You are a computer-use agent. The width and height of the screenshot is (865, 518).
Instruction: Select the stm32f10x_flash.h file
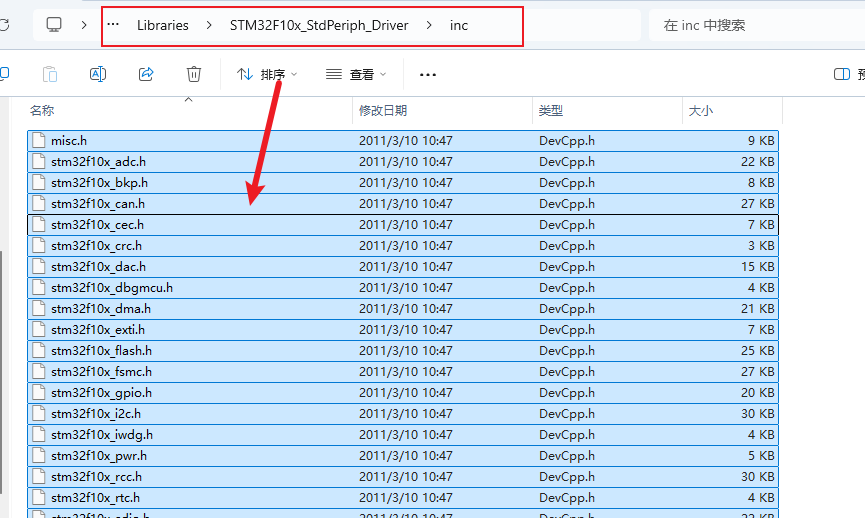(403, 350)
